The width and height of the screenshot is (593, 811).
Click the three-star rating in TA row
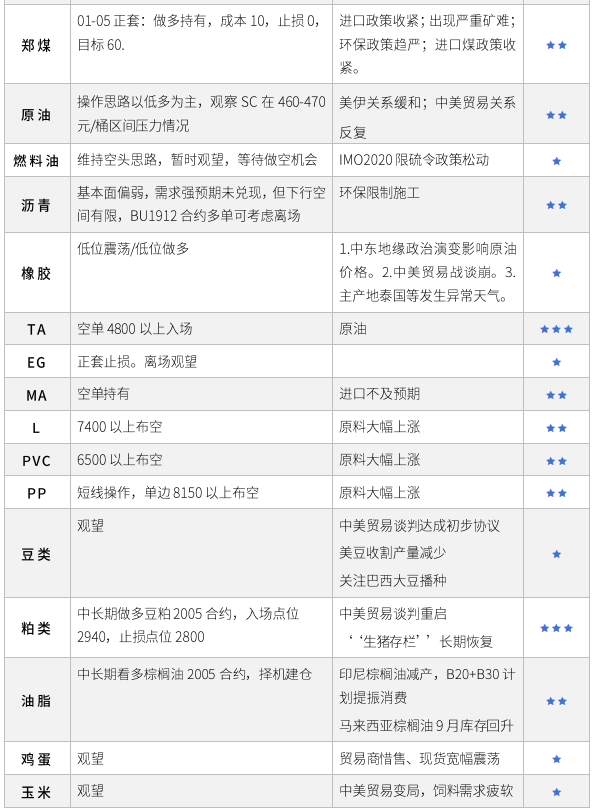point(556,329)
